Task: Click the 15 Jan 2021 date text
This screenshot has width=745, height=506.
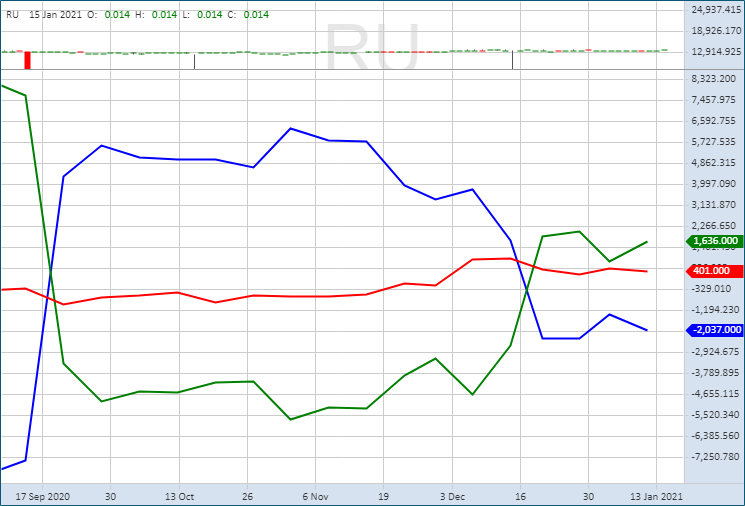Action: click(x=56, y=15)
